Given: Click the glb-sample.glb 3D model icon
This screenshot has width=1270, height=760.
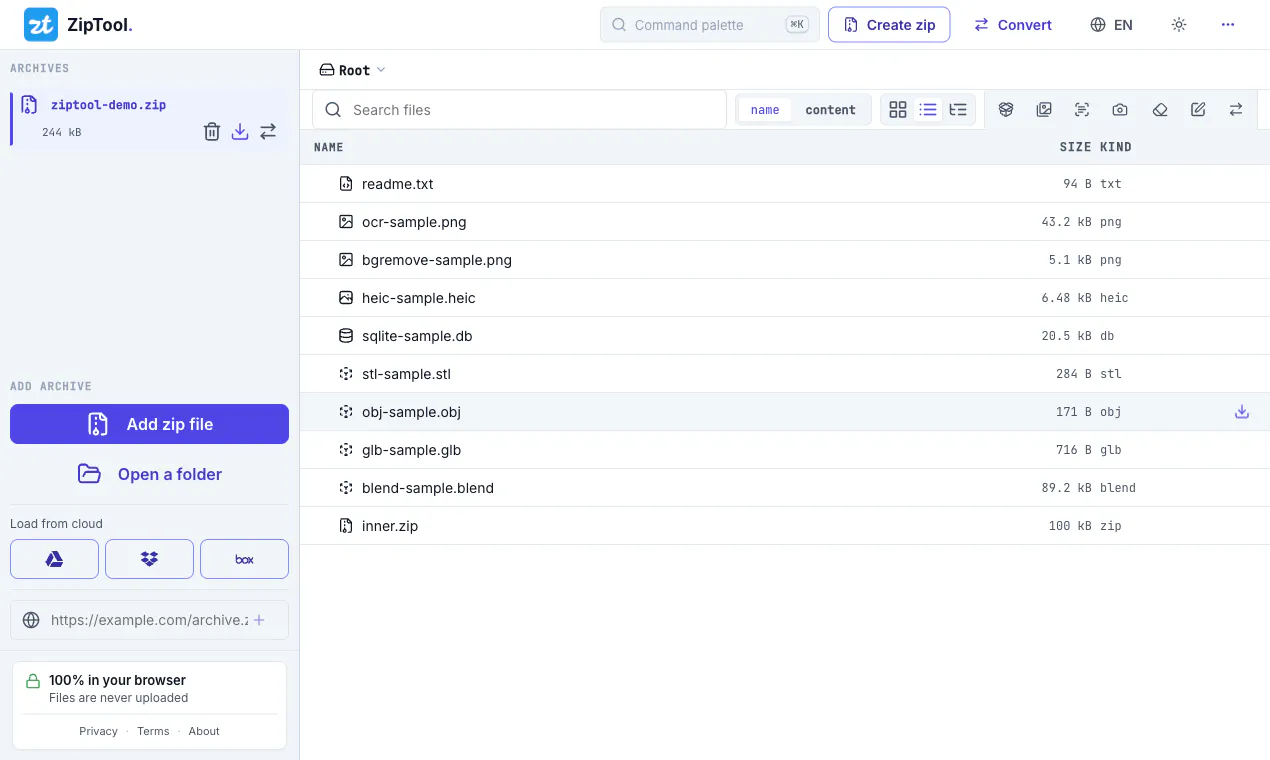Looking at the screenshot, I should [346, 450].
